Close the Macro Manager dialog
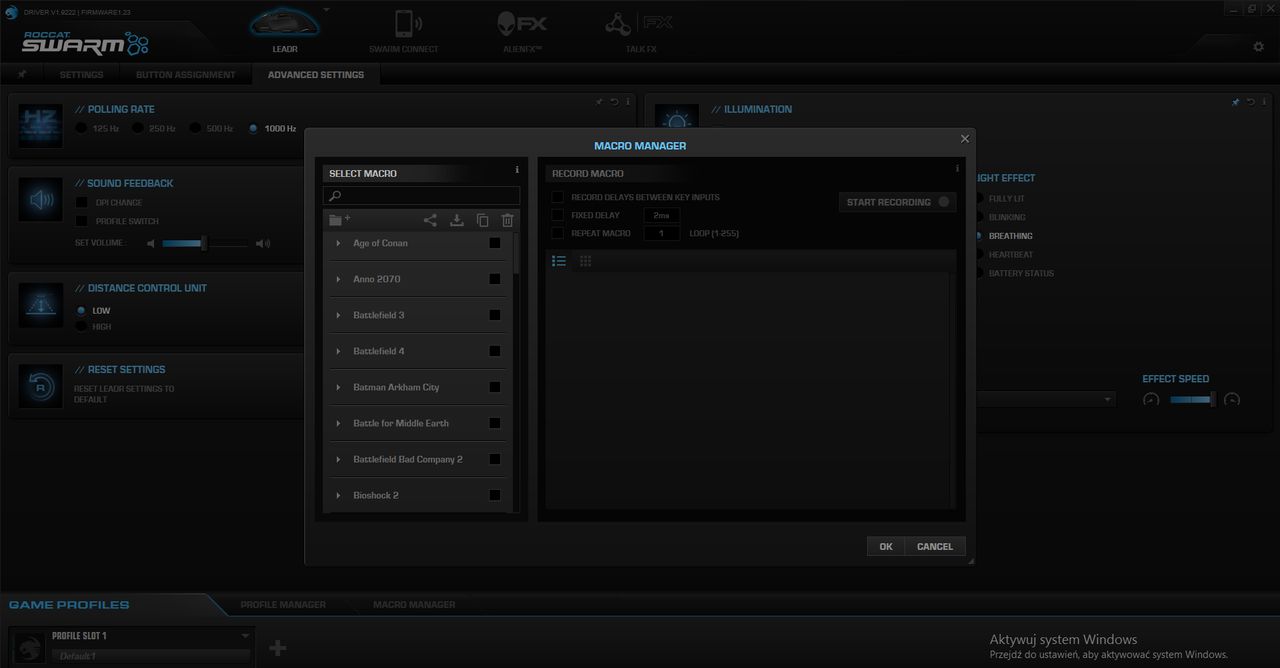 (x=965, y=139)
